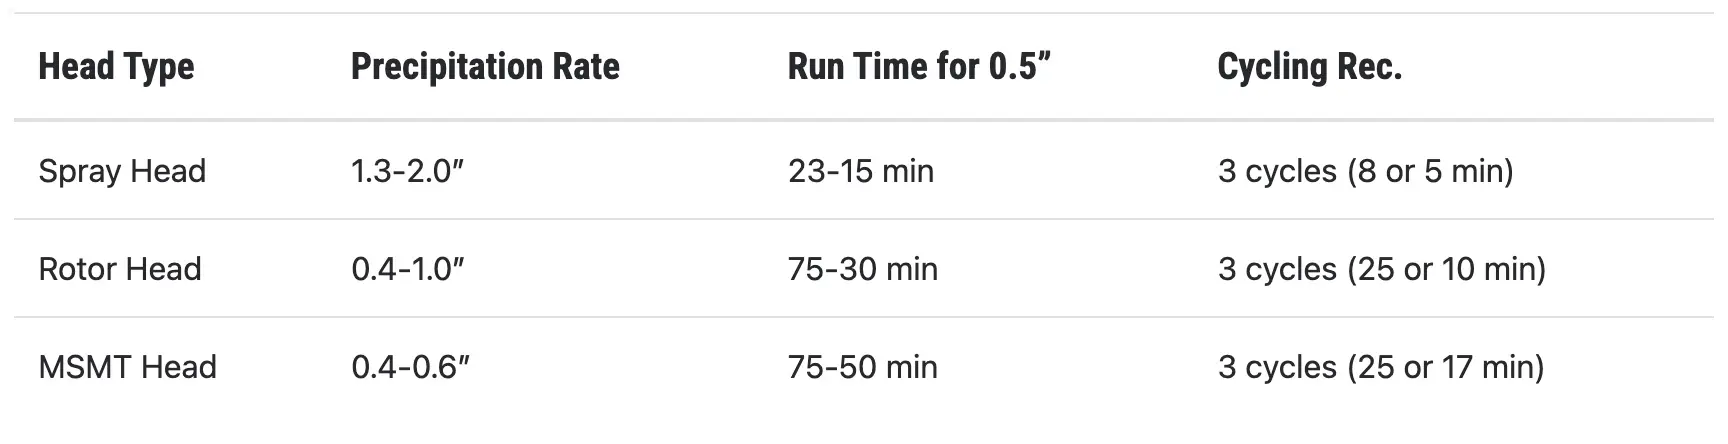Click the divider between Spray and Rotor rows
Screen dimensions: 1728x444
[x=864, y=219]
